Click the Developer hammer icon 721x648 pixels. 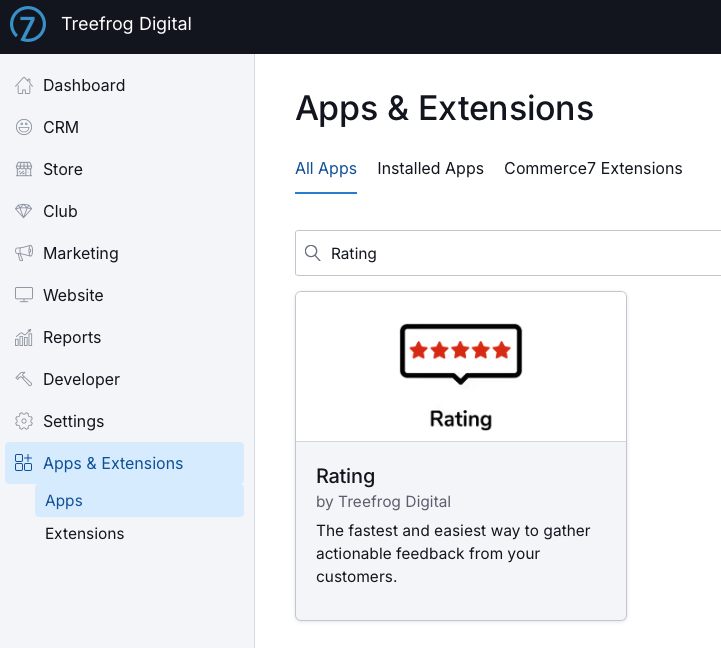(x=24, y=379)
